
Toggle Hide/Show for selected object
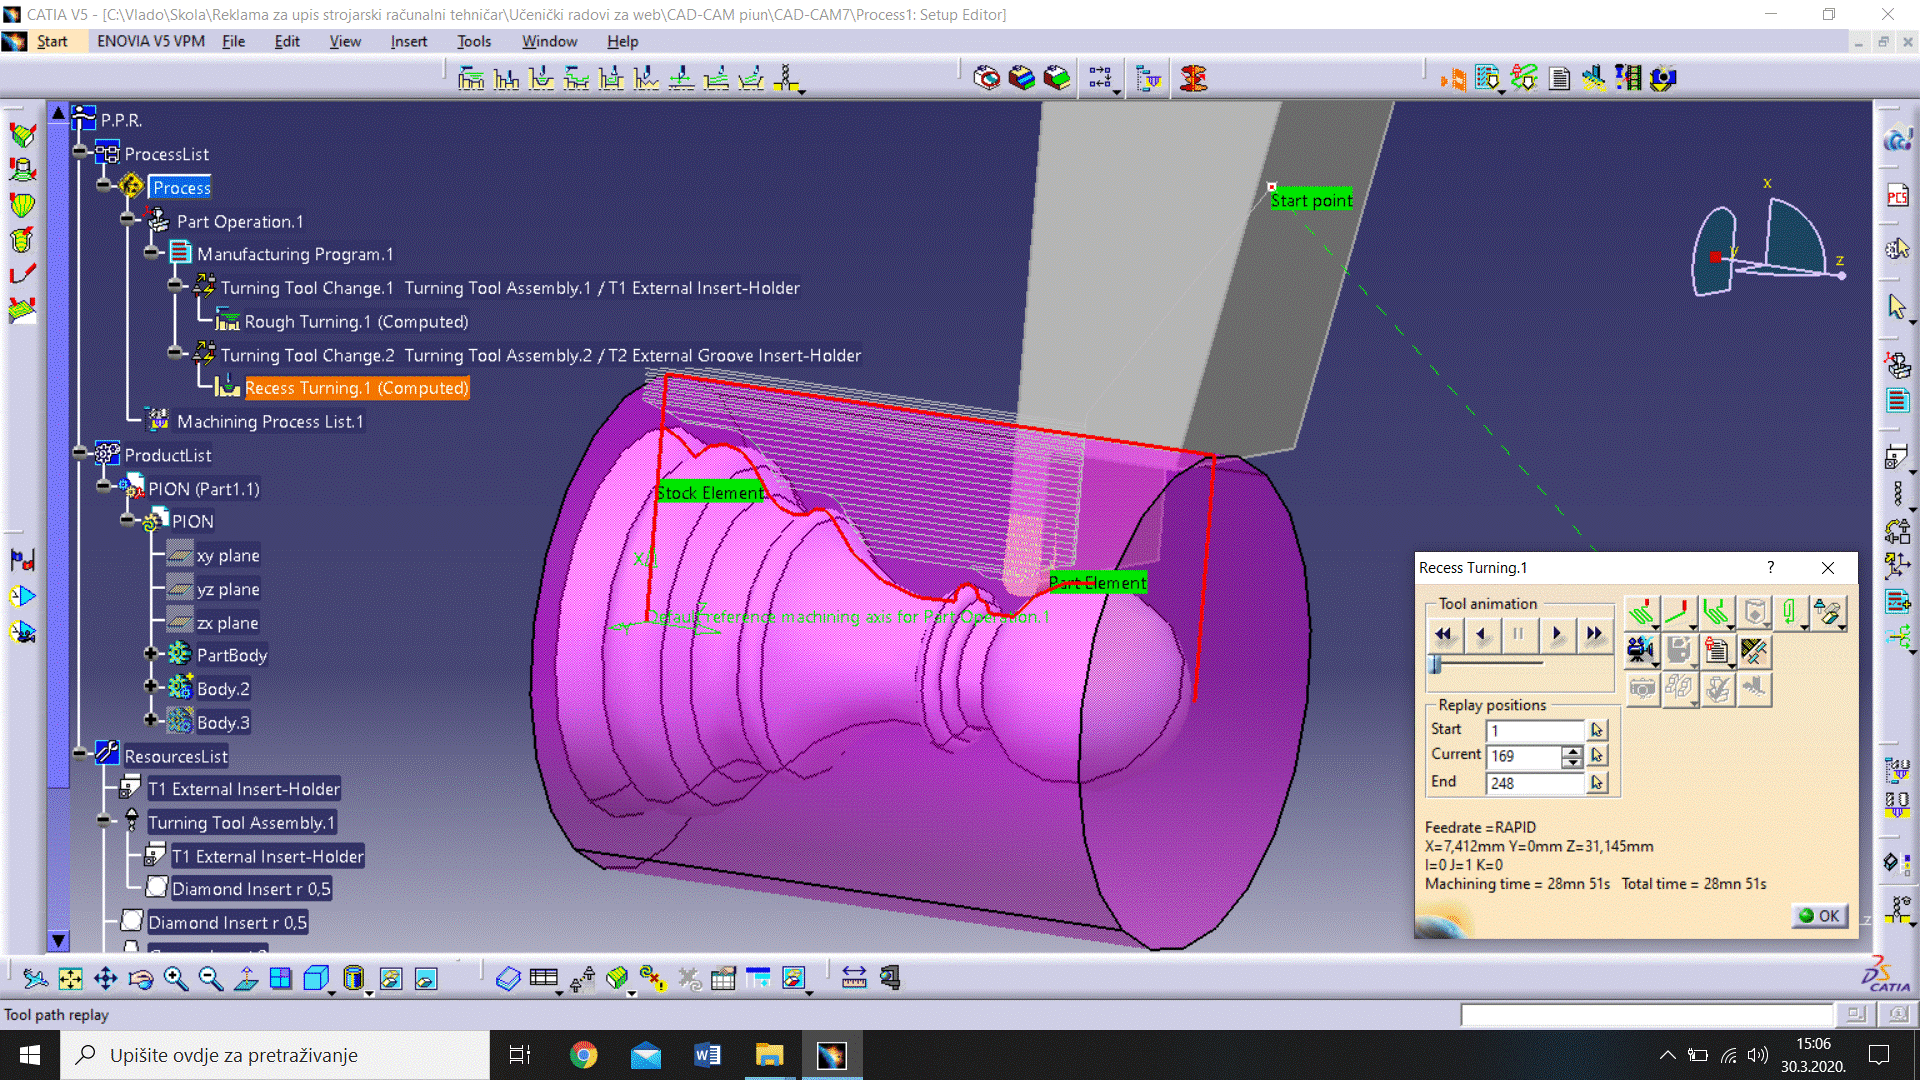coord(390,978)
